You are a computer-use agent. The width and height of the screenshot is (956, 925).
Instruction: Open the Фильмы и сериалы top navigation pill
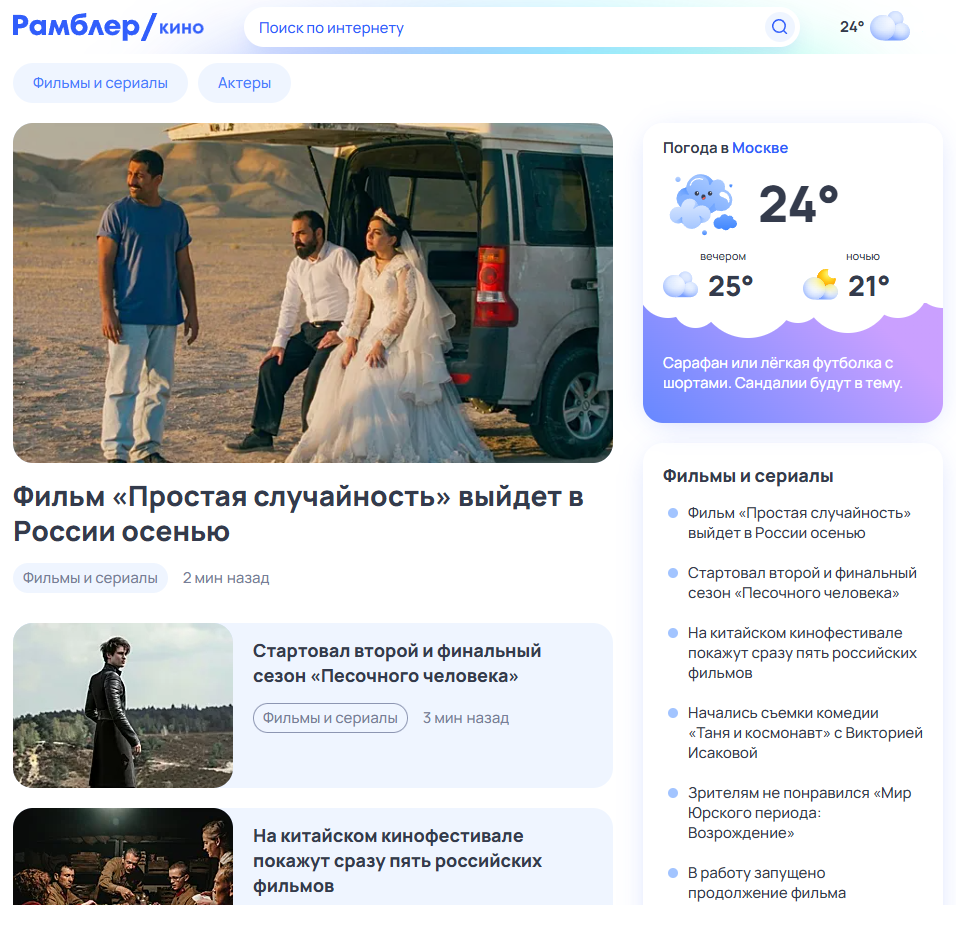100,83
